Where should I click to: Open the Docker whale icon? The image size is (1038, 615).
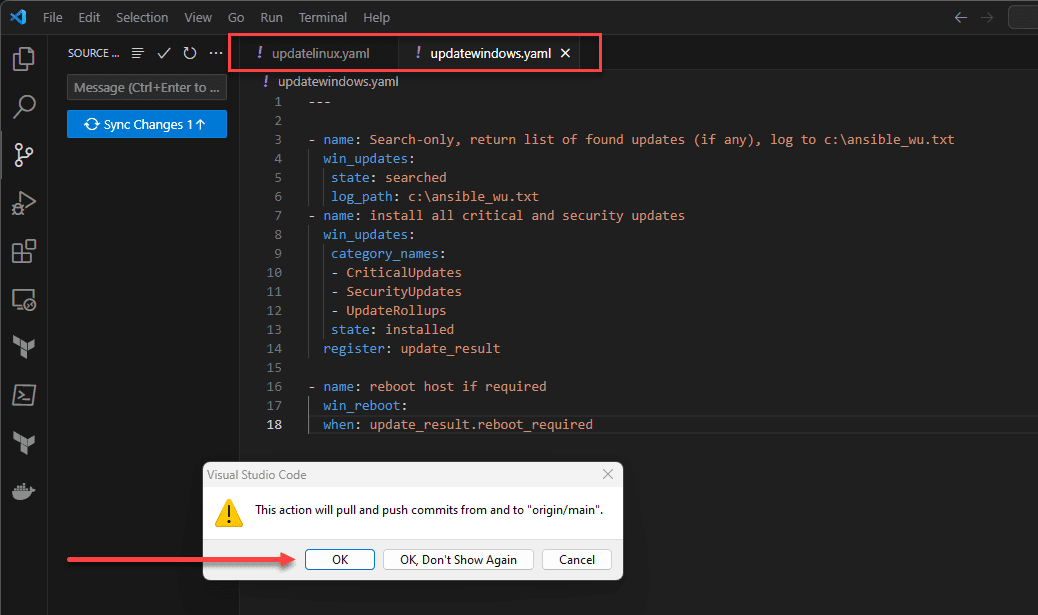[x=23, y=491]
